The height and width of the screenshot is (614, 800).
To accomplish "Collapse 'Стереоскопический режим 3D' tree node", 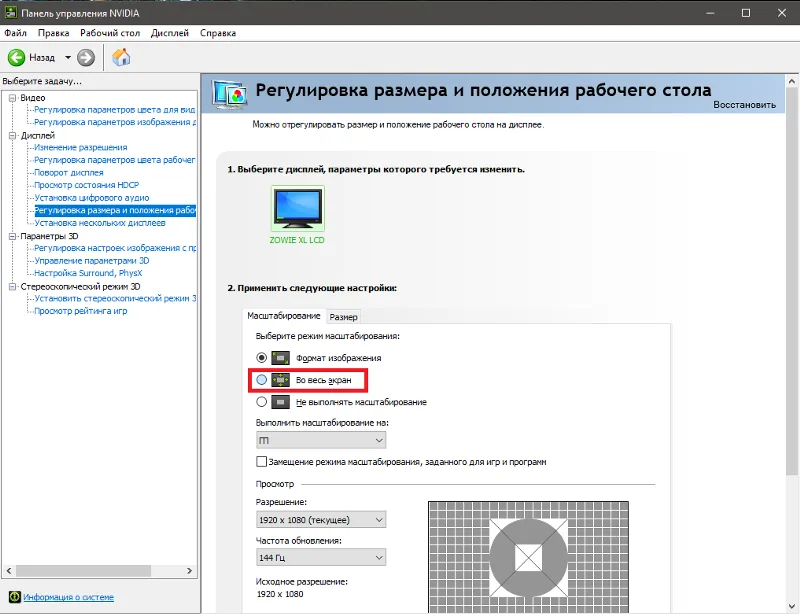I will (13, 287).
